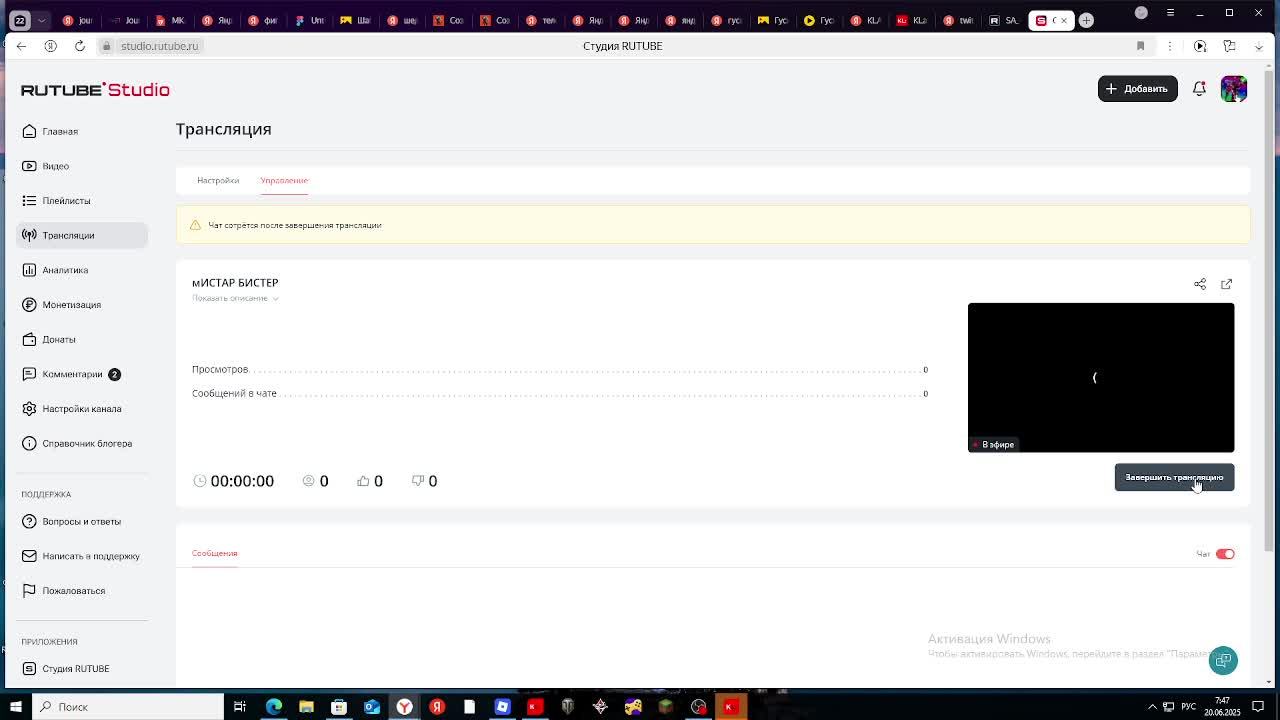Switch to the SA browser tab
The image size is (1280, 720).
1004,20
